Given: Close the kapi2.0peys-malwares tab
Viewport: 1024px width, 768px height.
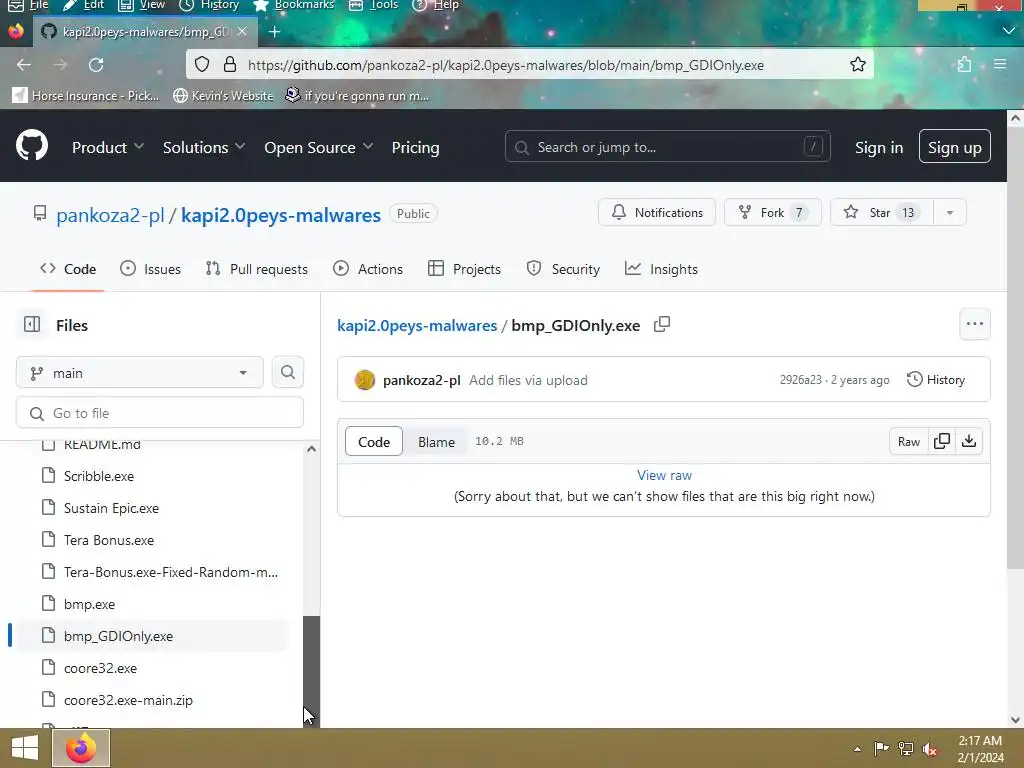Looking at the screenshot, I should pyautogui.click(x=242, y=31).
